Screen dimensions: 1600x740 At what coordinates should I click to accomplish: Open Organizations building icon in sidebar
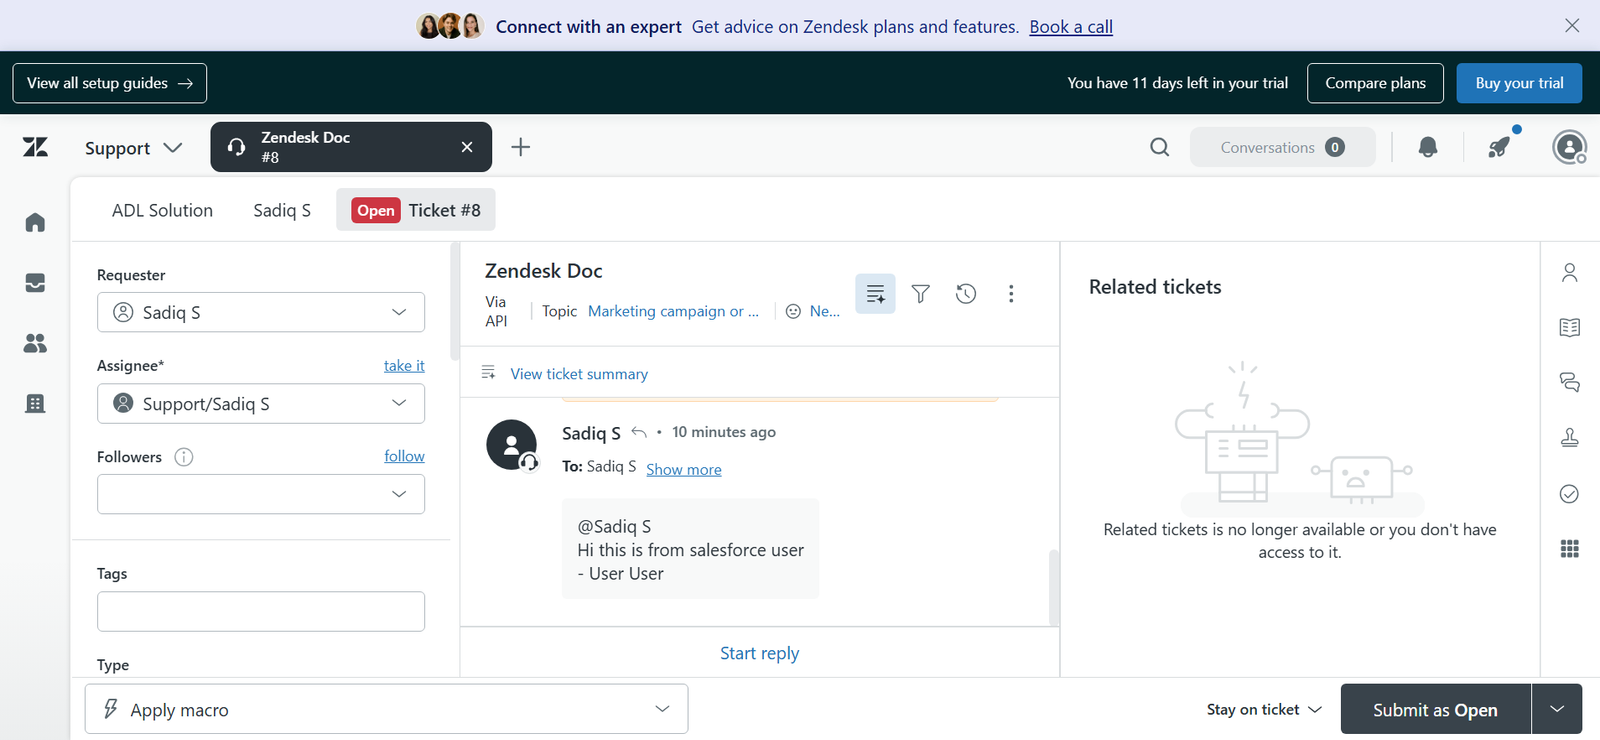pos(35,404)
